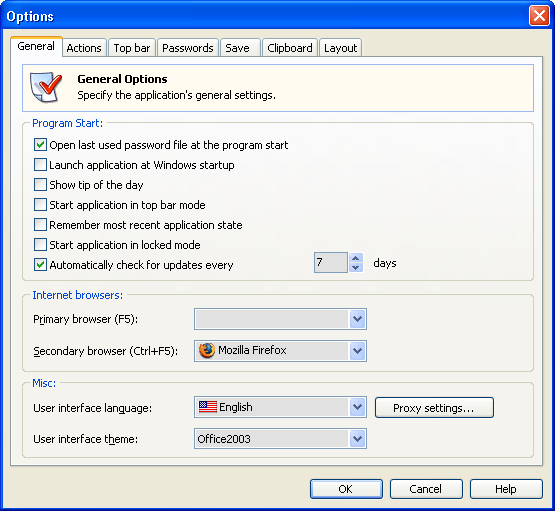Open the Top bar tab
The height and width of the screenshot is (511, 555).
click(x=132, y=48)
